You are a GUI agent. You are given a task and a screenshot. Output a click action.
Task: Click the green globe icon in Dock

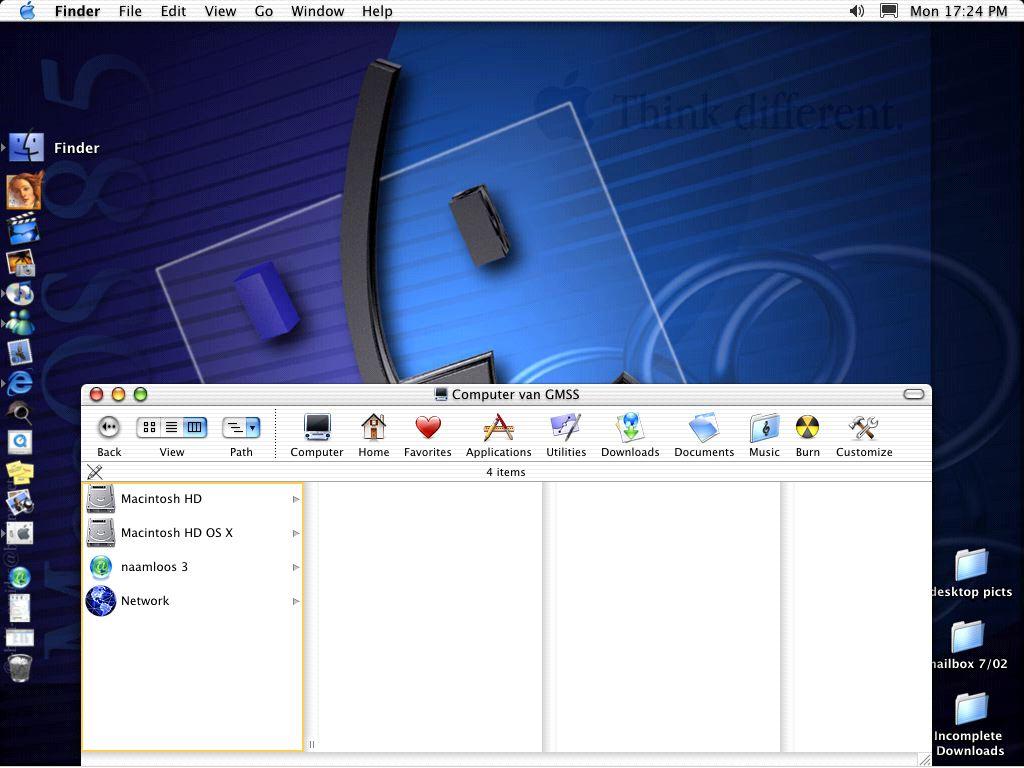20,577
